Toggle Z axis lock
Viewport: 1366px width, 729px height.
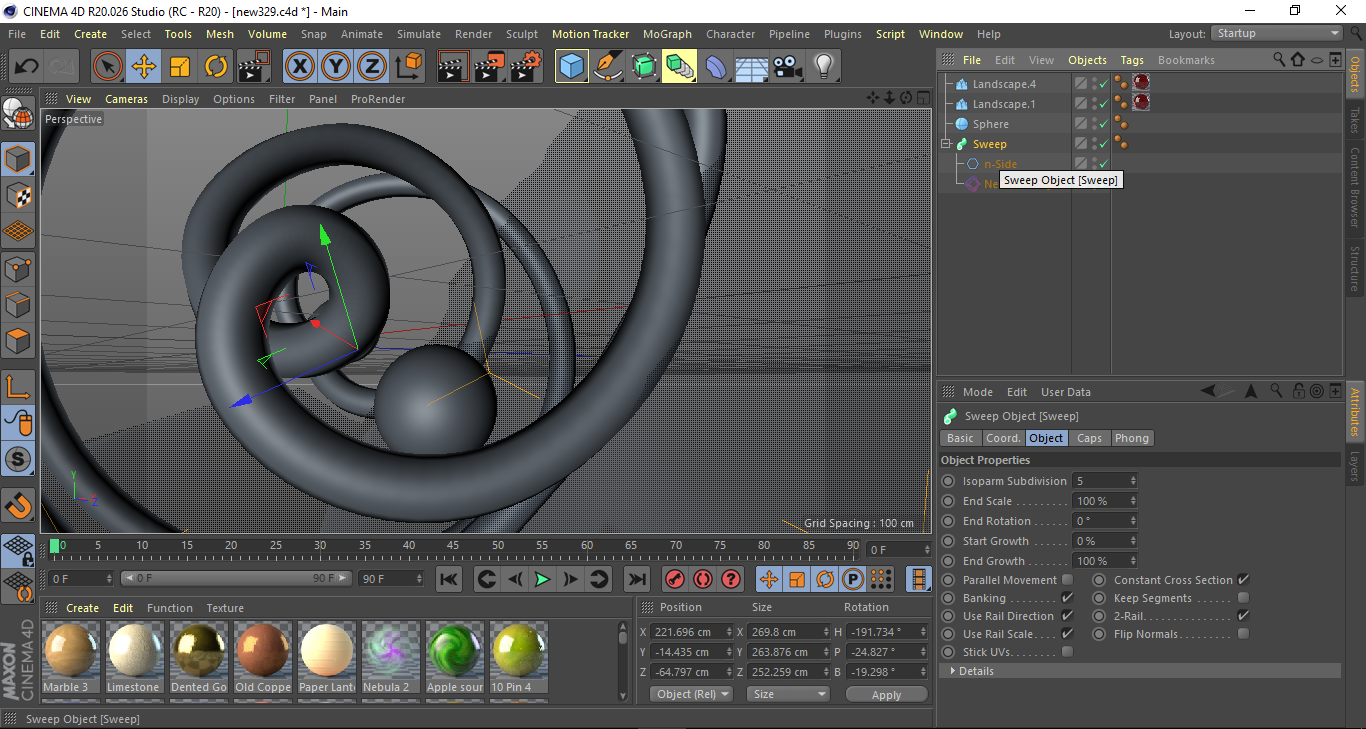click(372, 67)
